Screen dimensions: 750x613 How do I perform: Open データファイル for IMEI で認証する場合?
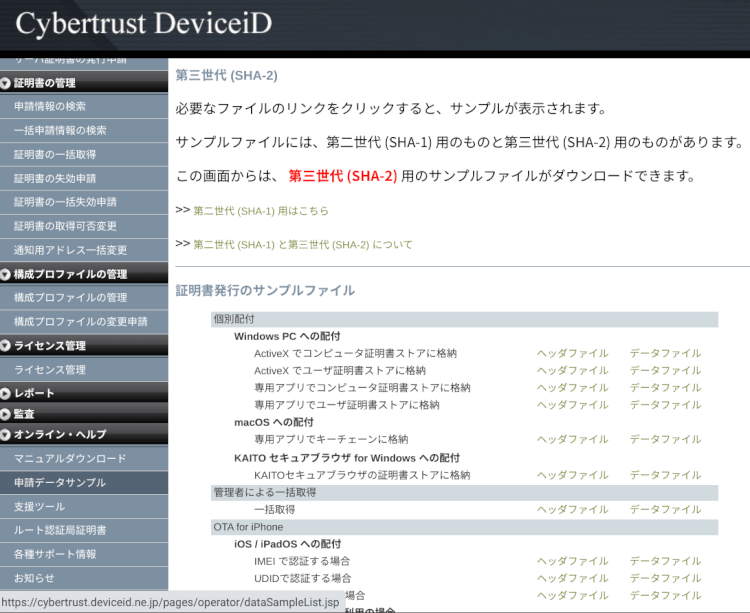coord(665,561)
